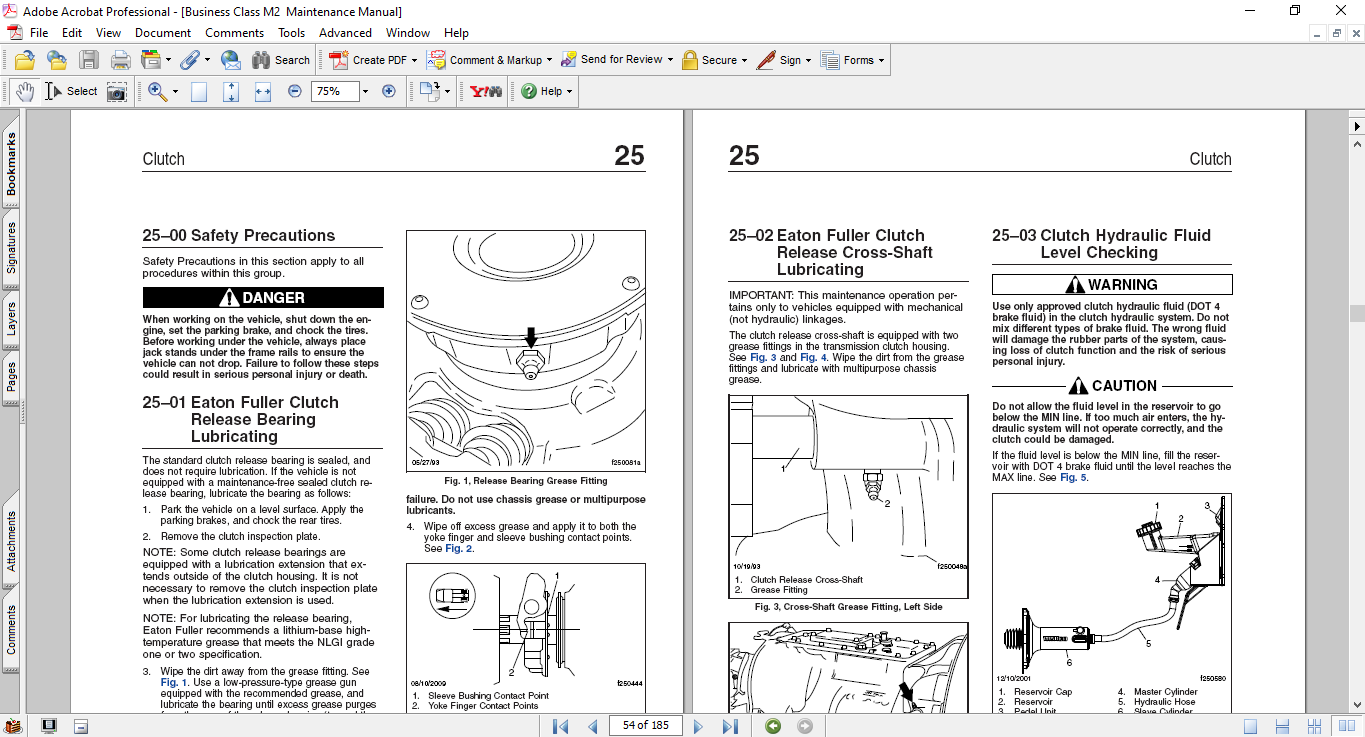
Task: Click the Print icon in toolbar
Action: tap(120, 60)
